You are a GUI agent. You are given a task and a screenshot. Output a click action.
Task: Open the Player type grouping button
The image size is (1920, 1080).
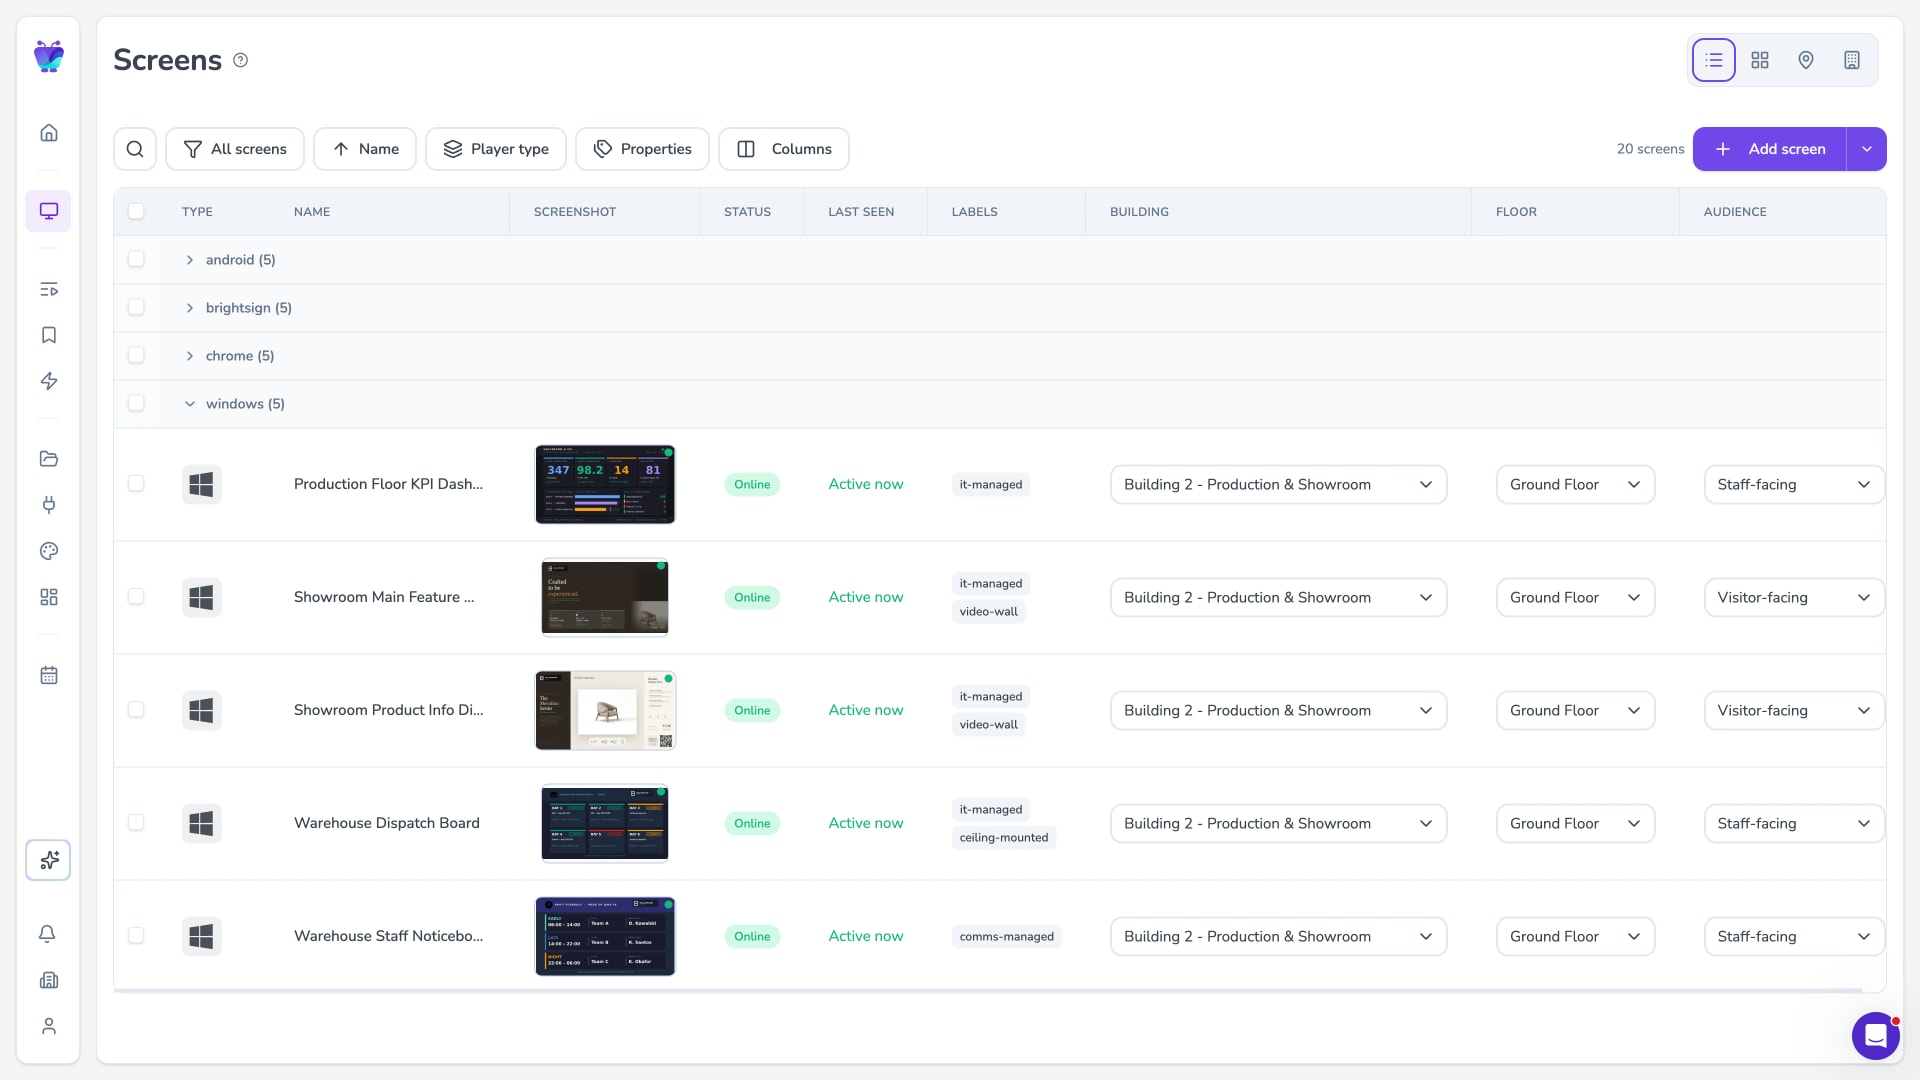pyautogui.click(x=496, y=149)
